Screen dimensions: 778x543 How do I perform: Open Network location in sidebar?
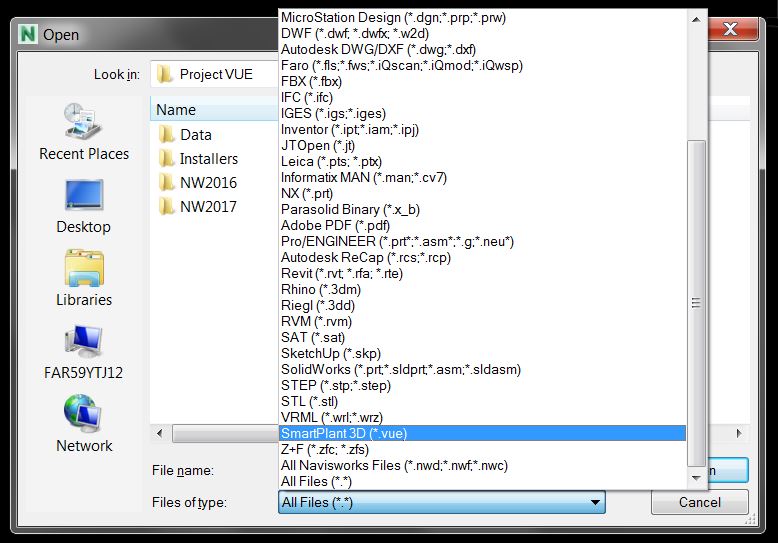click(83, 423)
